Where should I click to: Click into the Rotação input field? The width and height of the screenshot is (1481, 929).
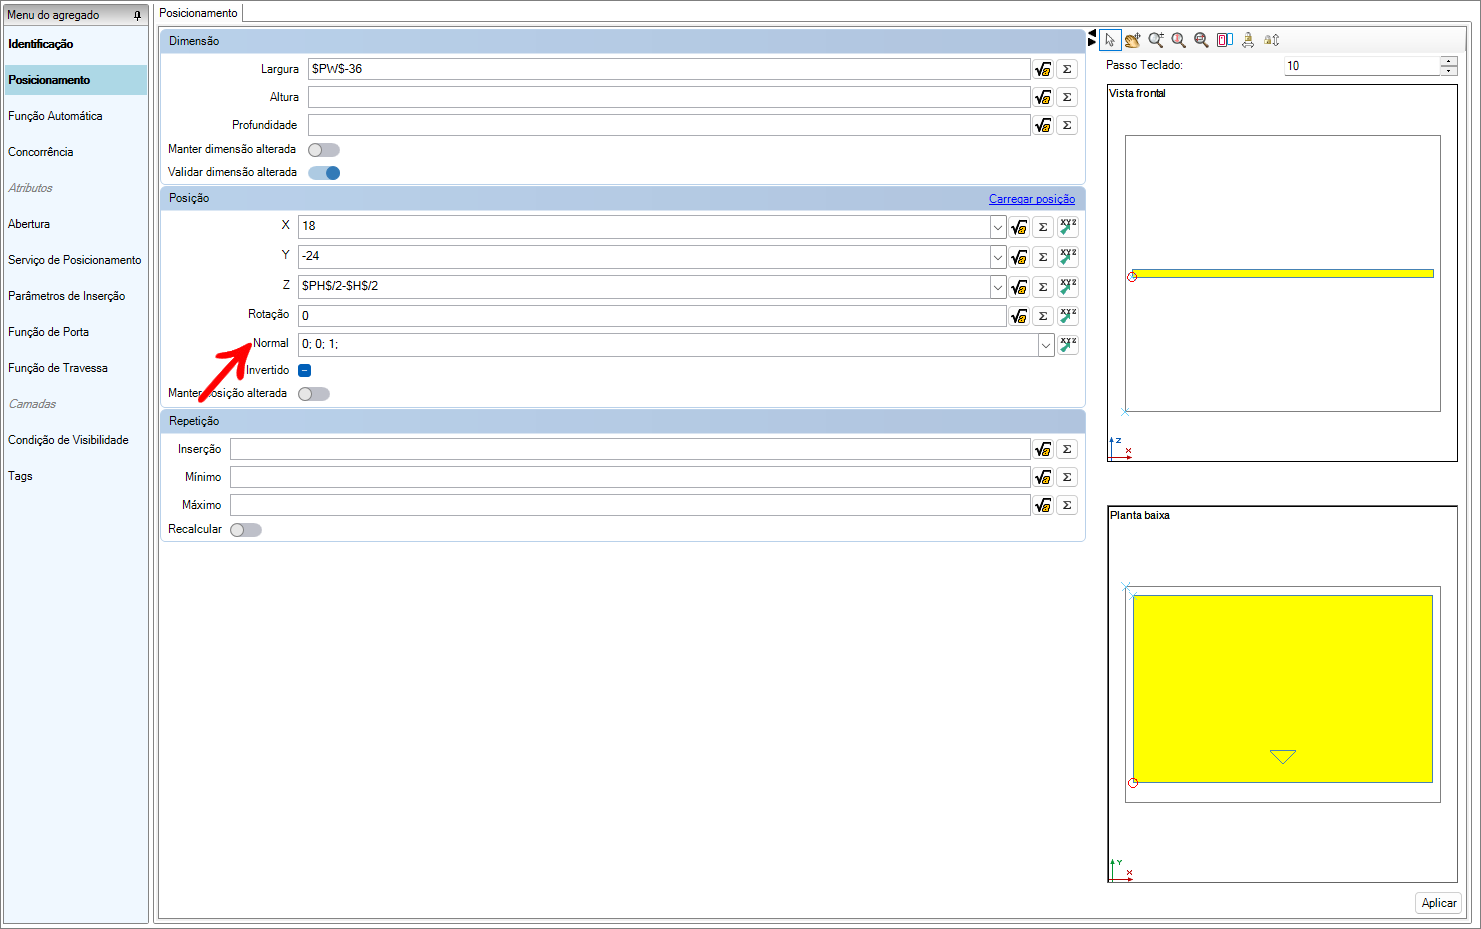[x=652, y=316]
